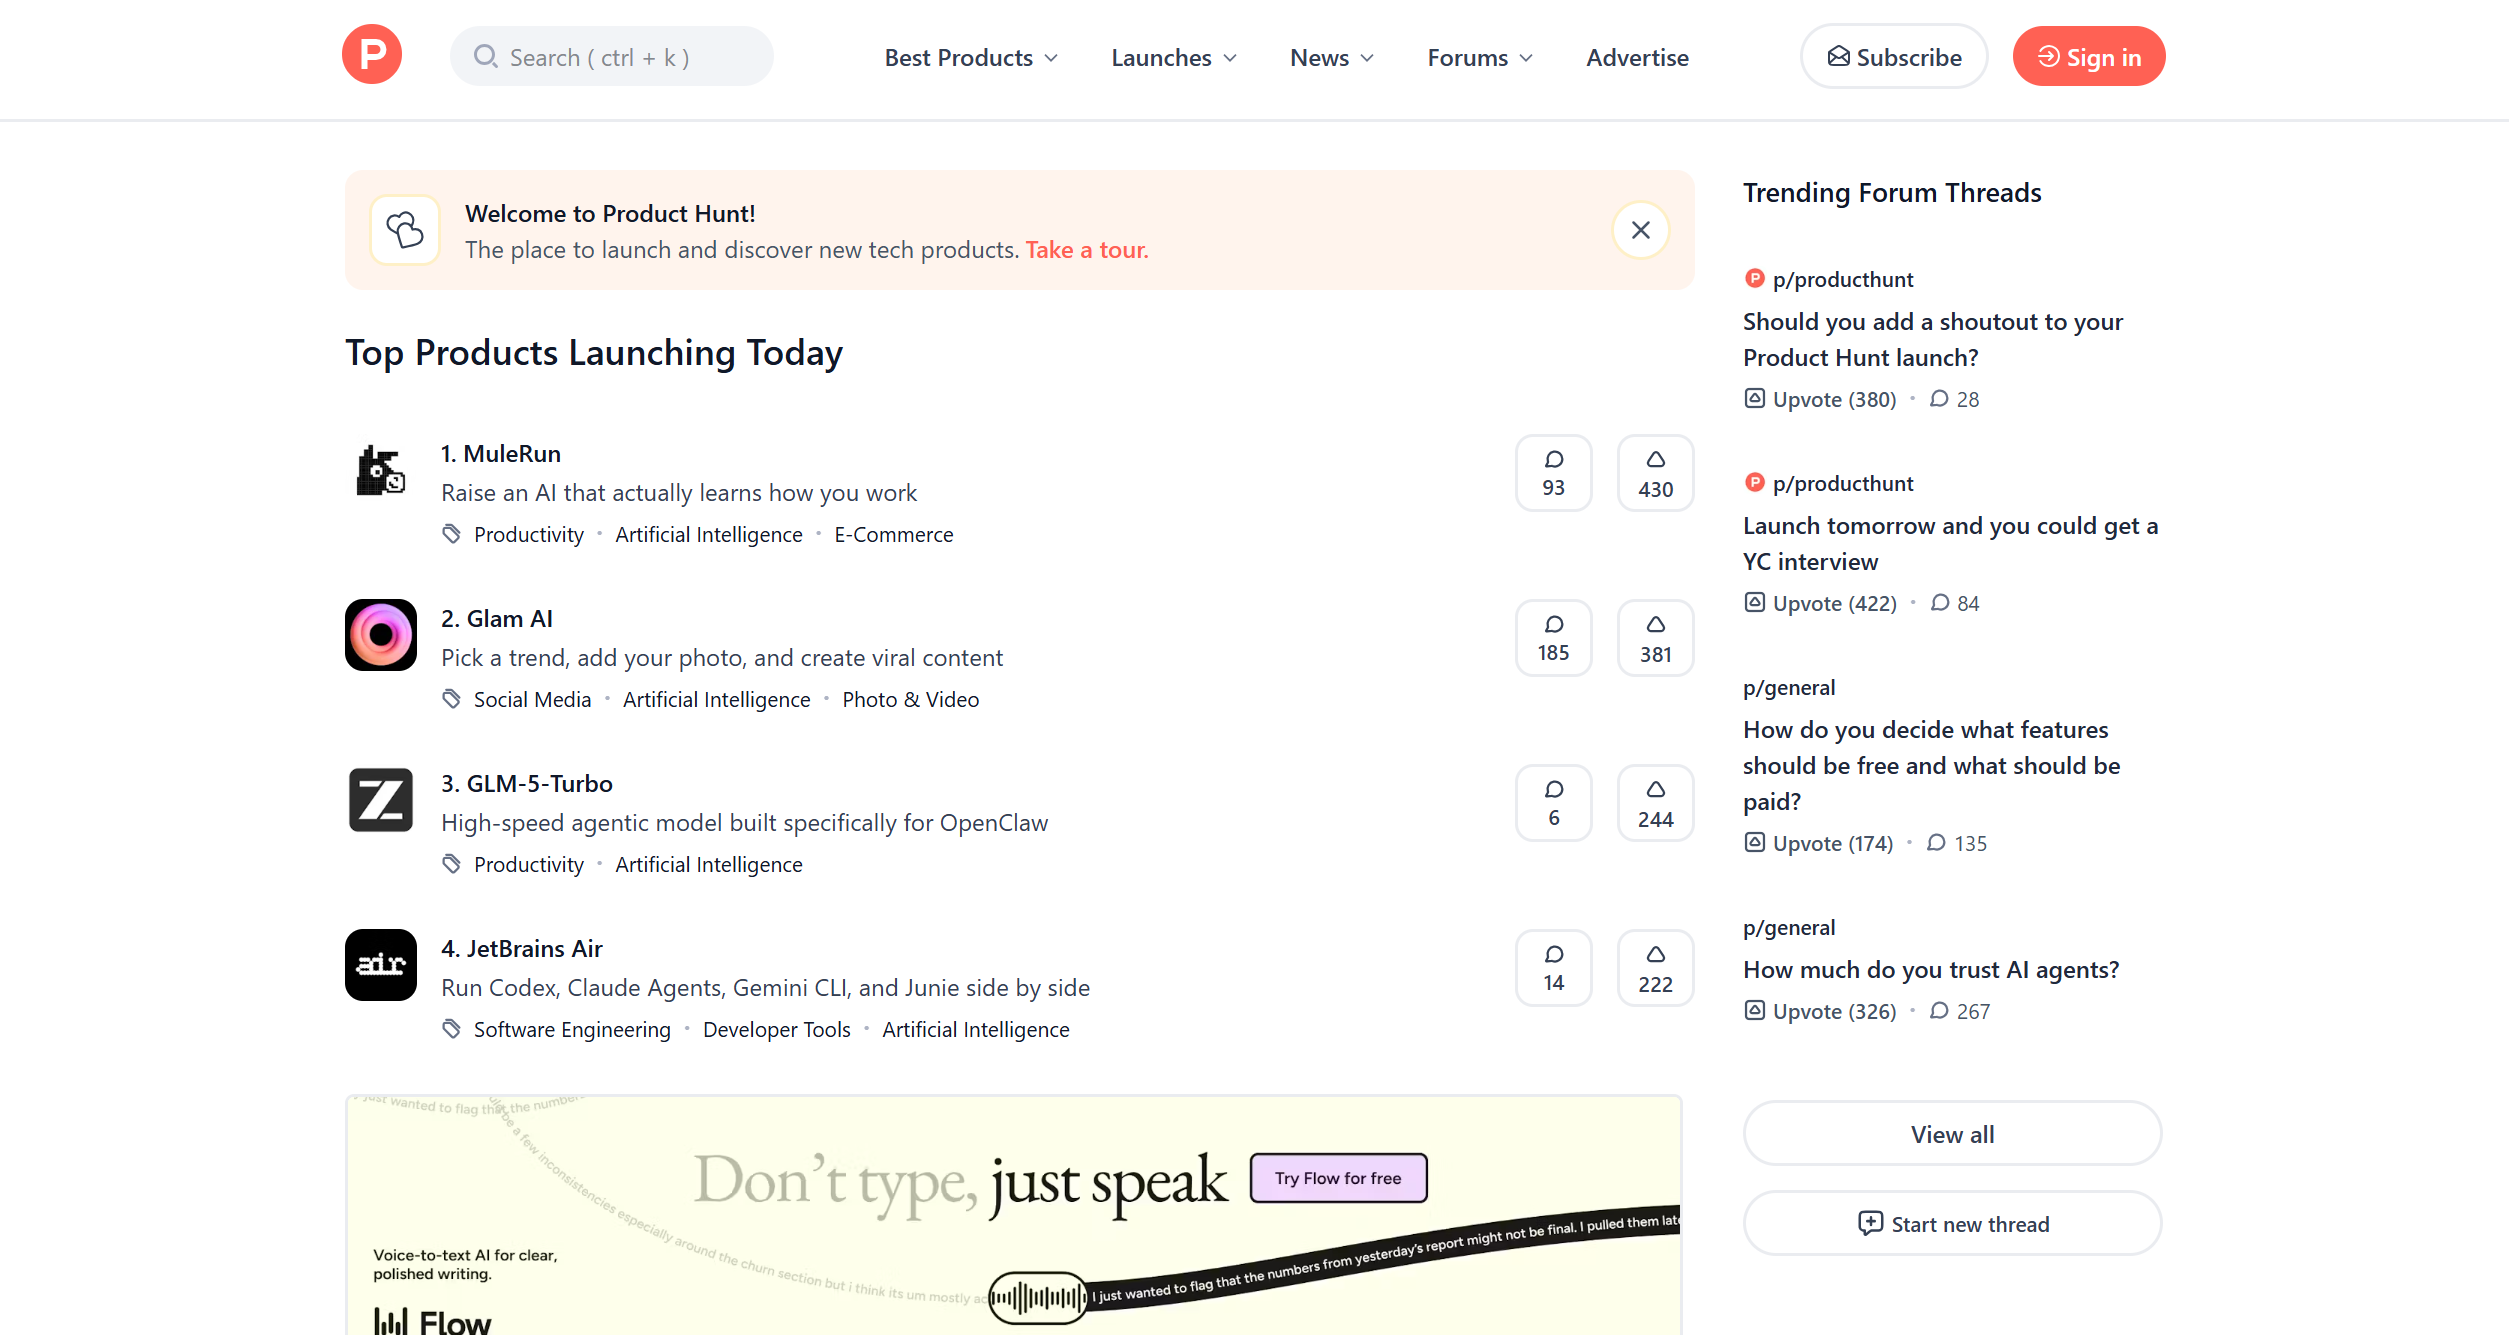Click the GLM-5-Turbo Z logo
2509x1335 pixels.
[381, 800]
